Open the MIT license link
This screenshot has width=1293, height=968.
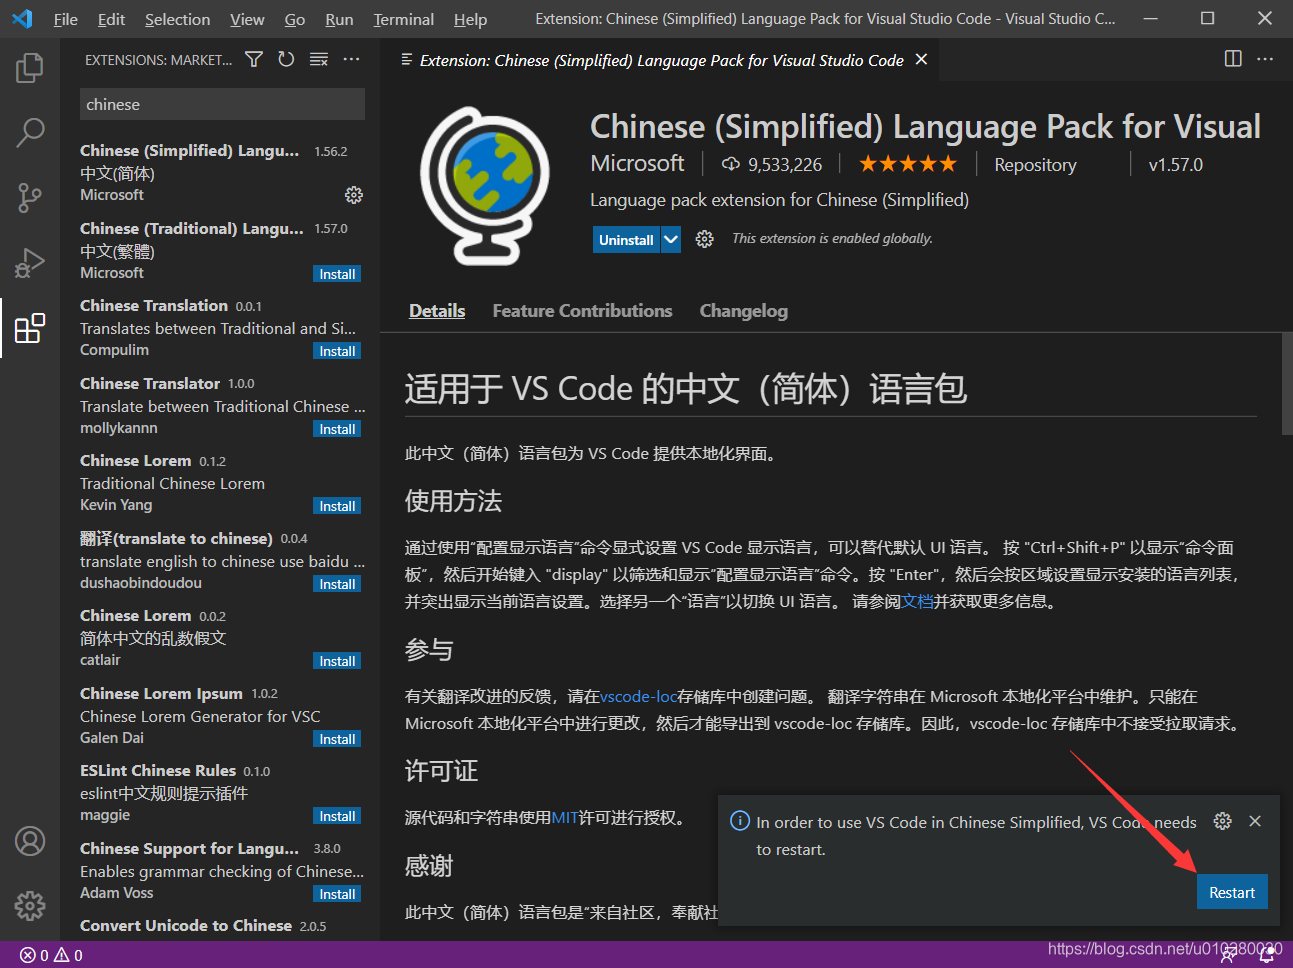(565, 817)
